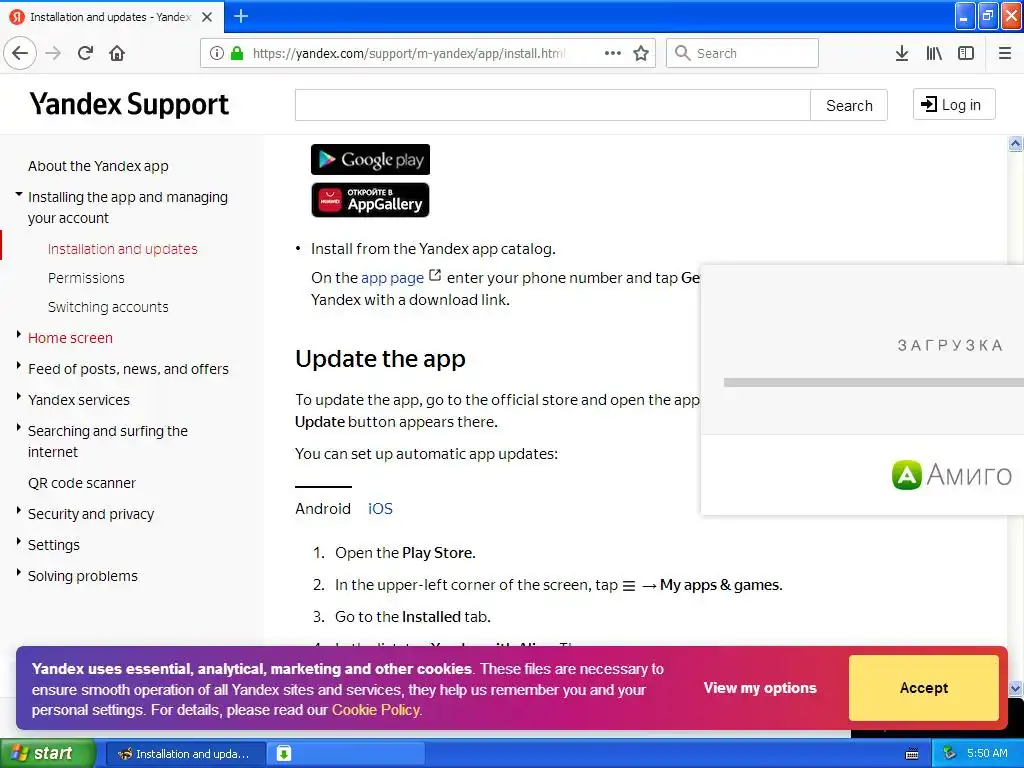Expand Feed of posts, news, and offers

tap(19, 366)
